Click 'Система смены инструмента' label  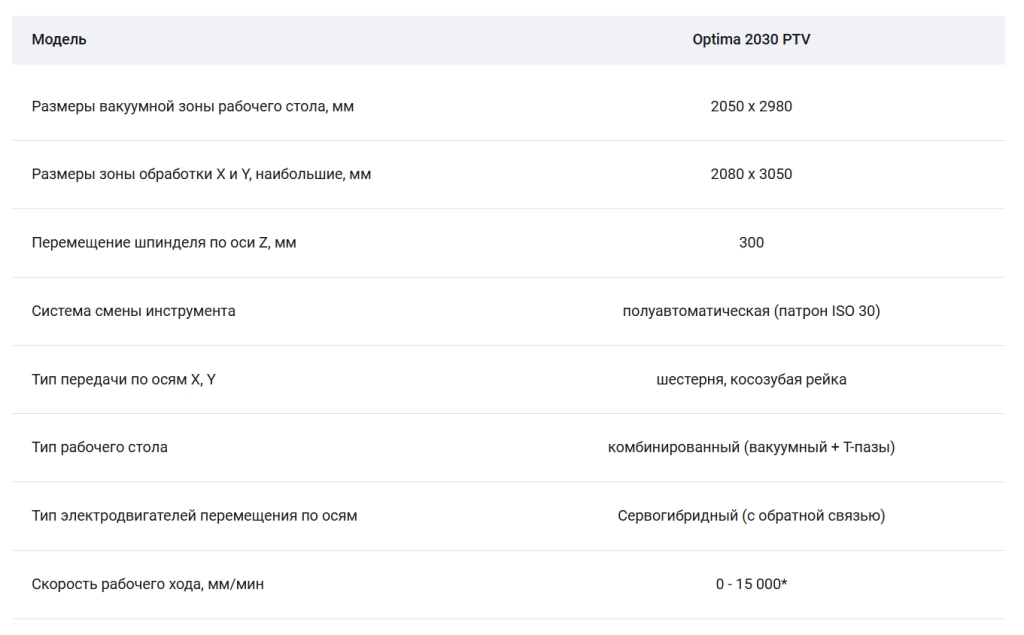tap(133, 311)
